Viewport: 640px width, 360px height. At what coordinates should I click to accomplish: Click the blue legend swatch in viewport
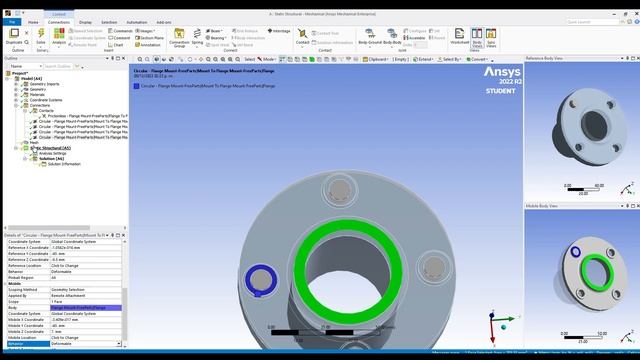(x=136, y=86)
